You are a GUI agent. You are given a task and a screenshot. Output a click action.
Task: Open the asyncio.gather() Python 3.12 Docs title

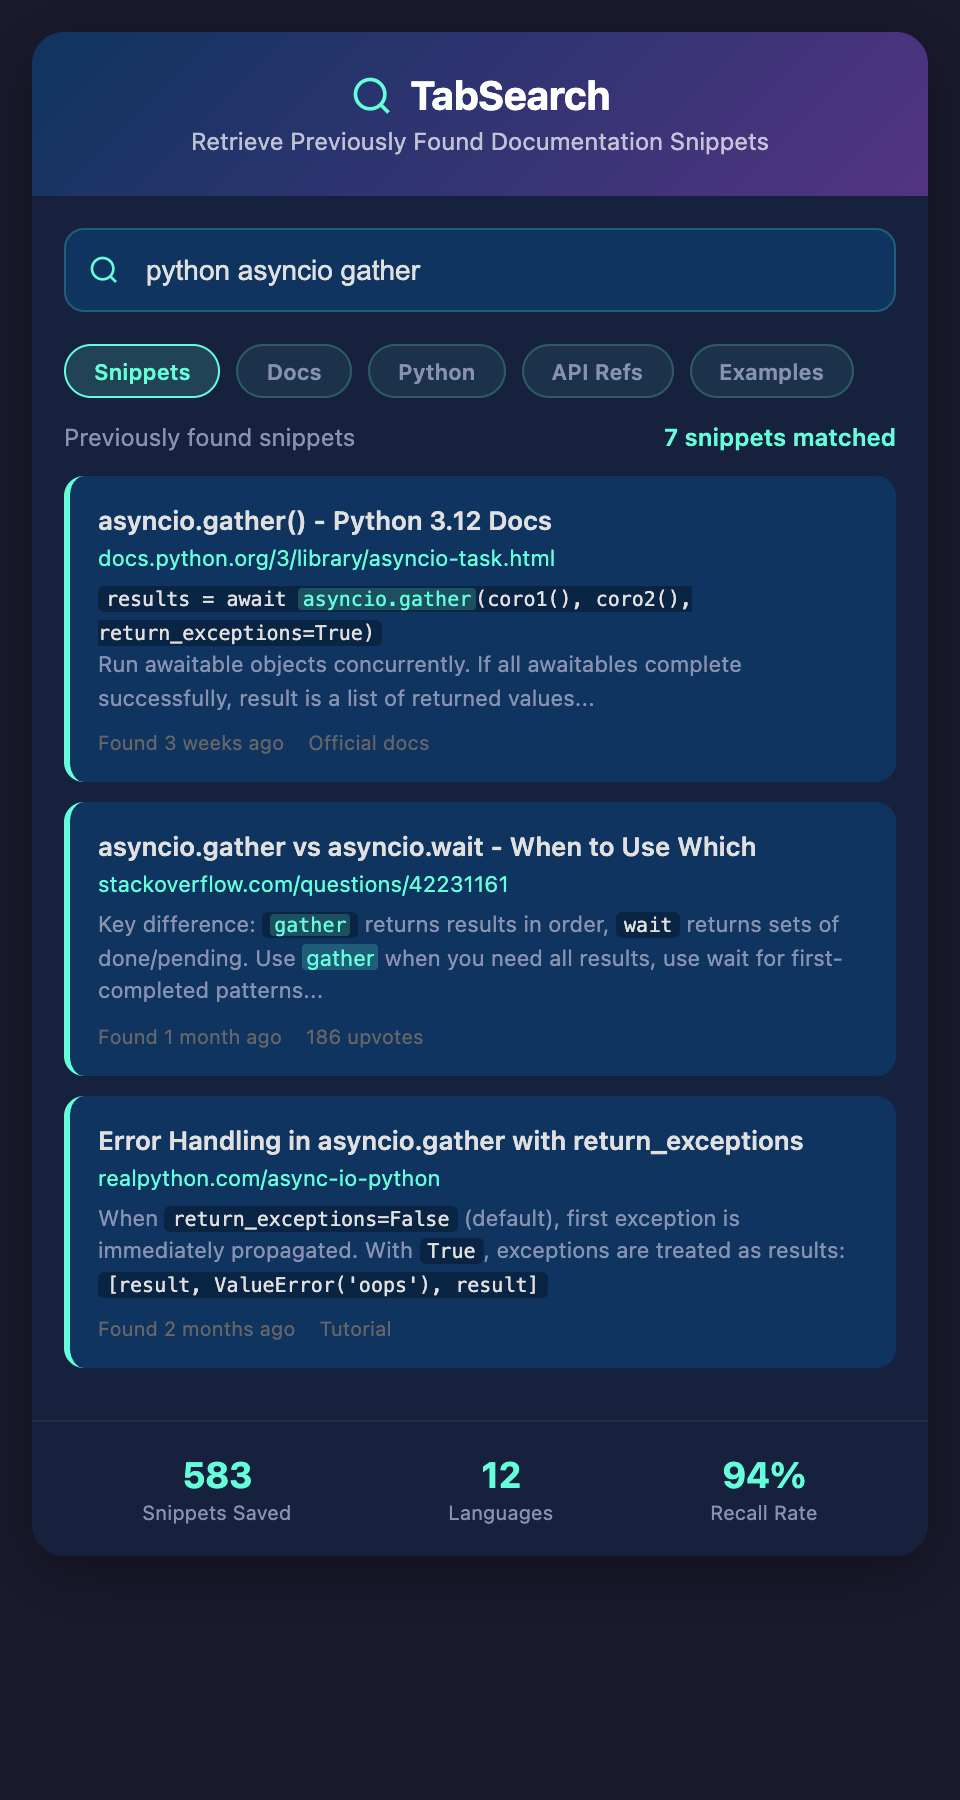[x=324, y=521]
